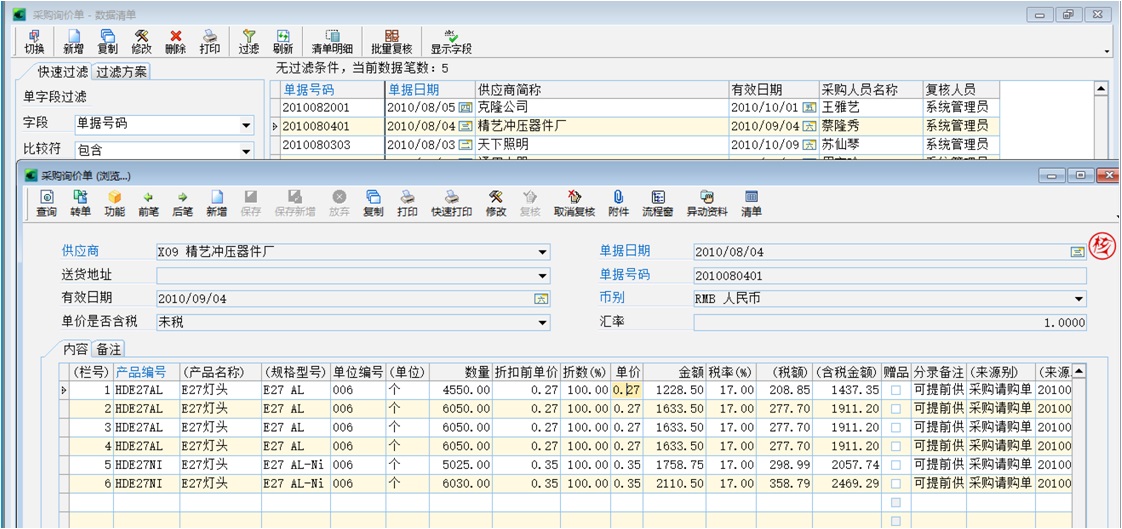Sort by 单据号码 column header
This screenshot has height=529, width=1122.
pyautogui.click(x=333, y=89)
